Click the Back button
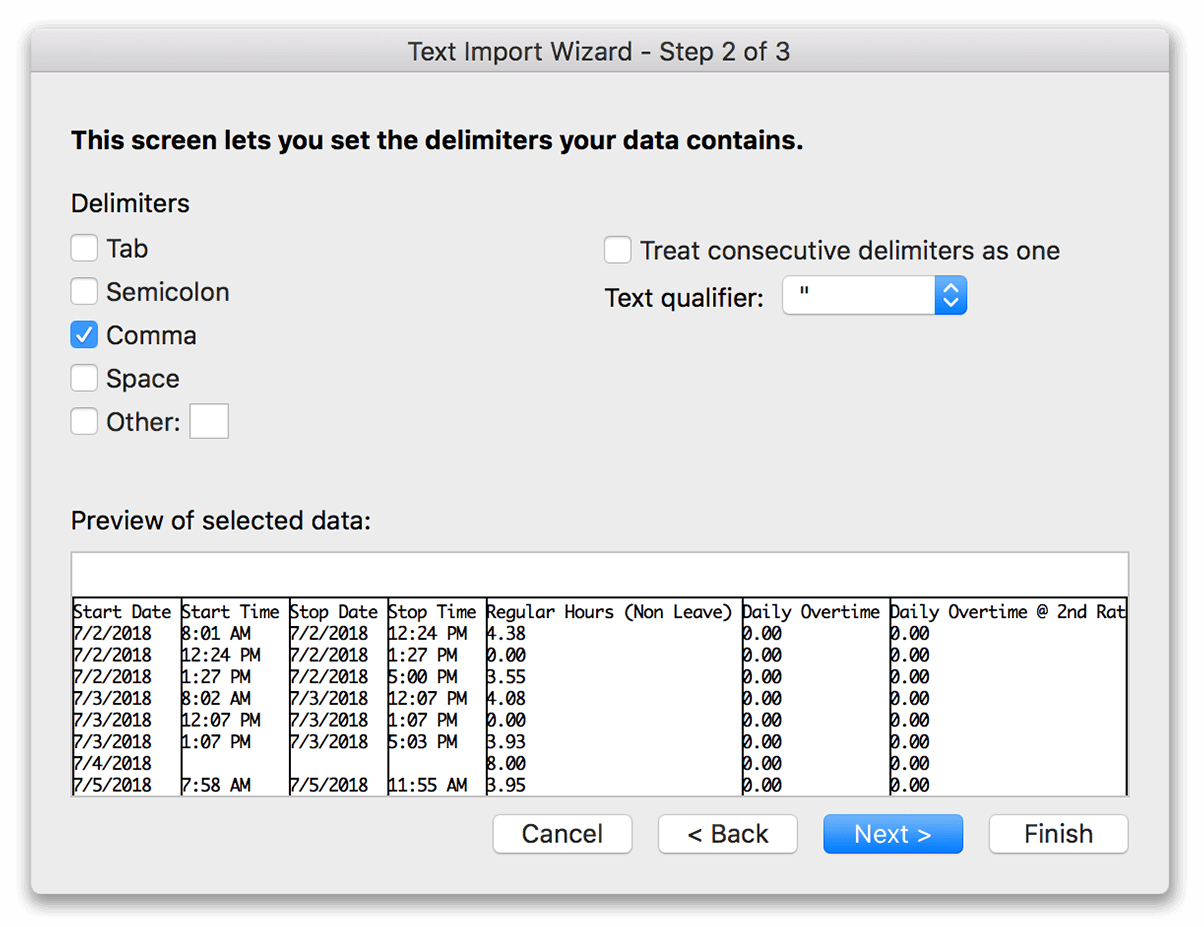 (727, 833)
